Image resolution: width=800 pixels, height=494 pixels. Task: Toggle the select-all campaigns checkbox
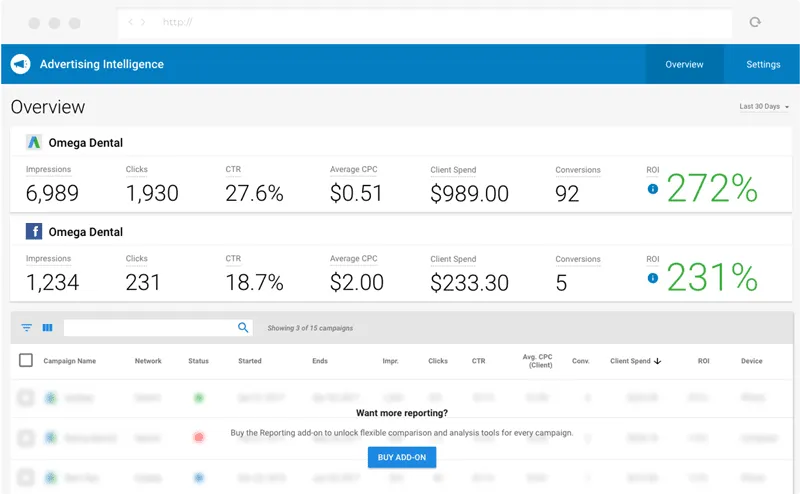(x=26, y=360)
